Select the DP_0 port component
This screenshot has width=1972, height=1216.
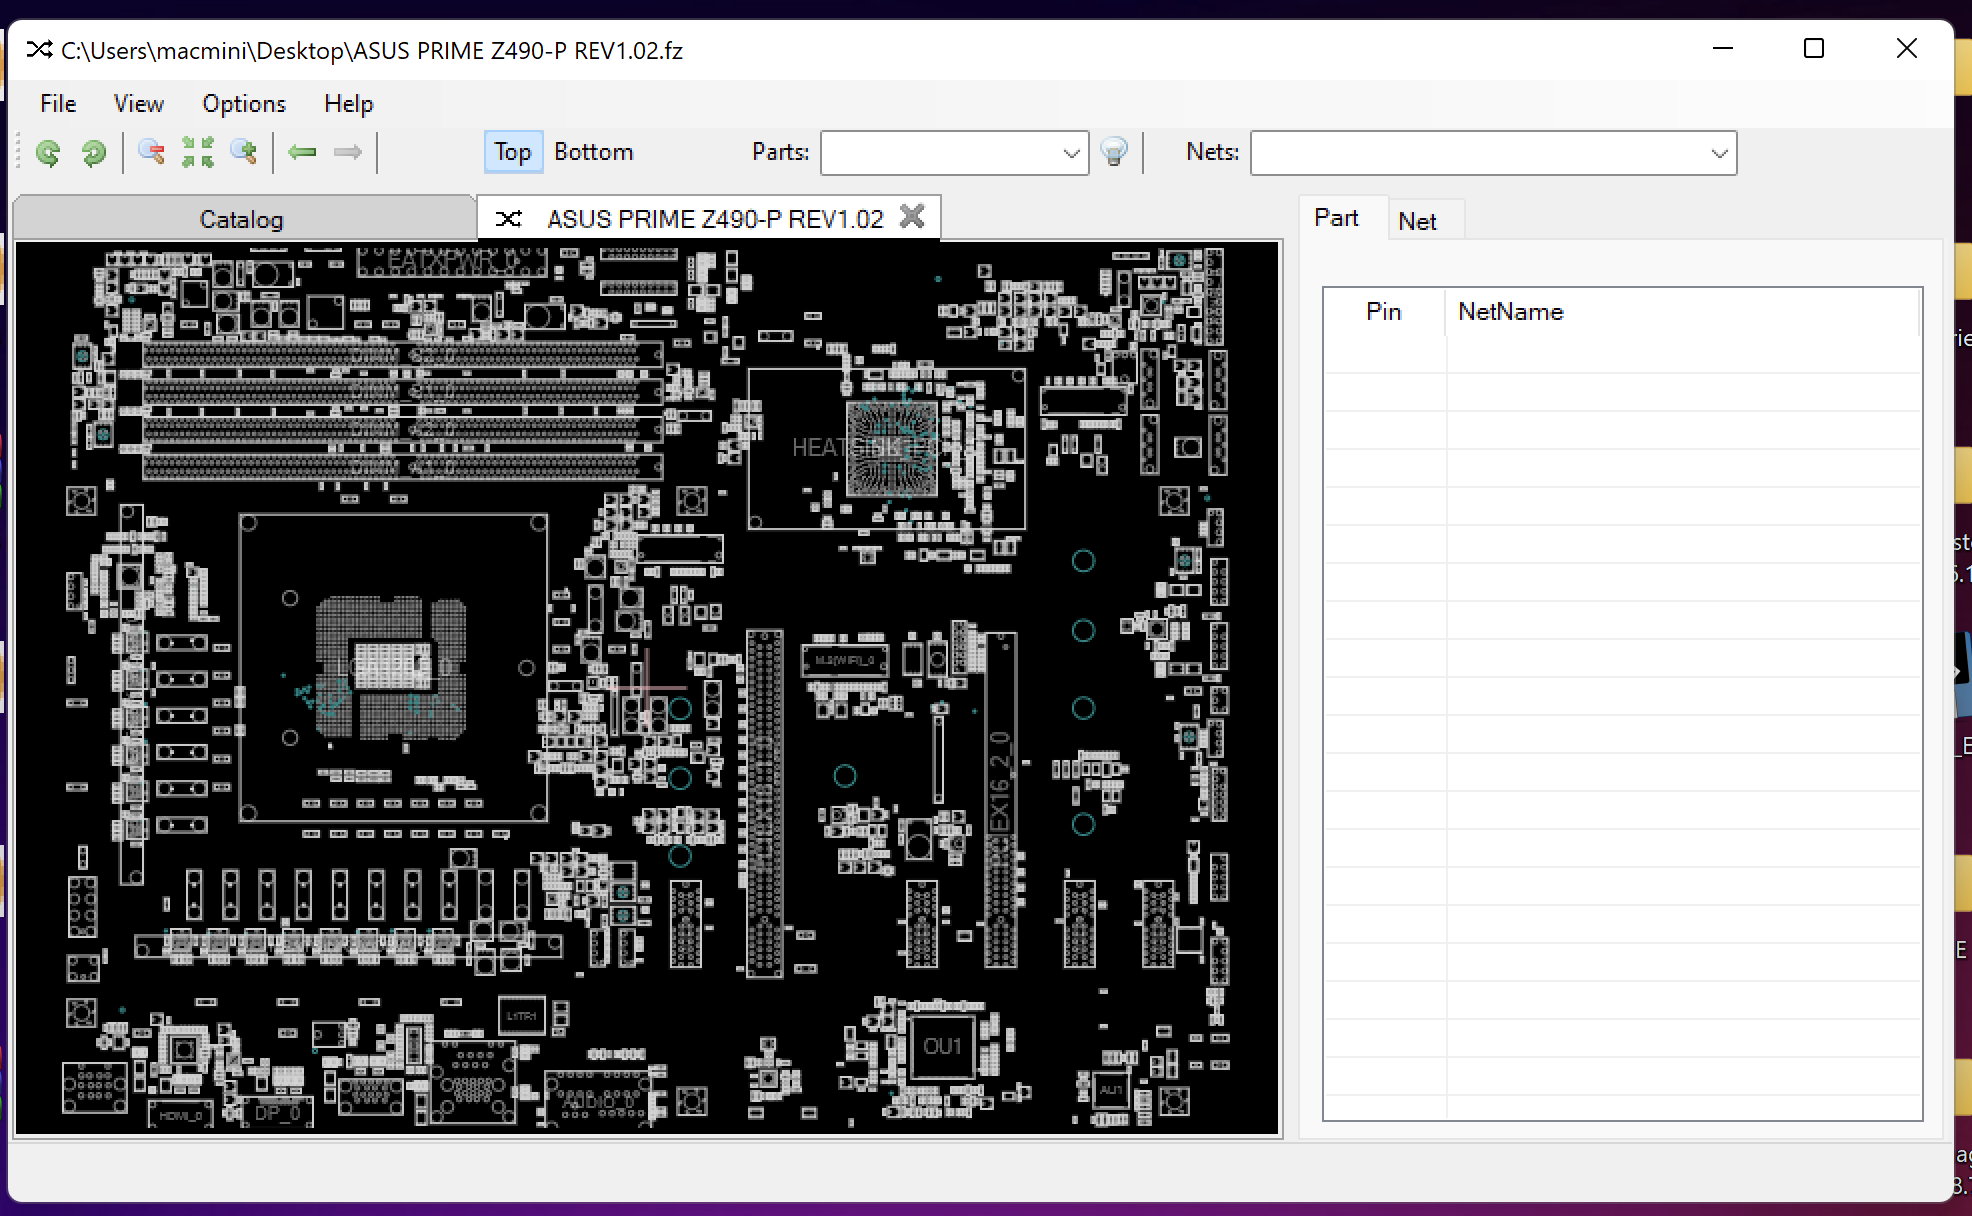277,1112
